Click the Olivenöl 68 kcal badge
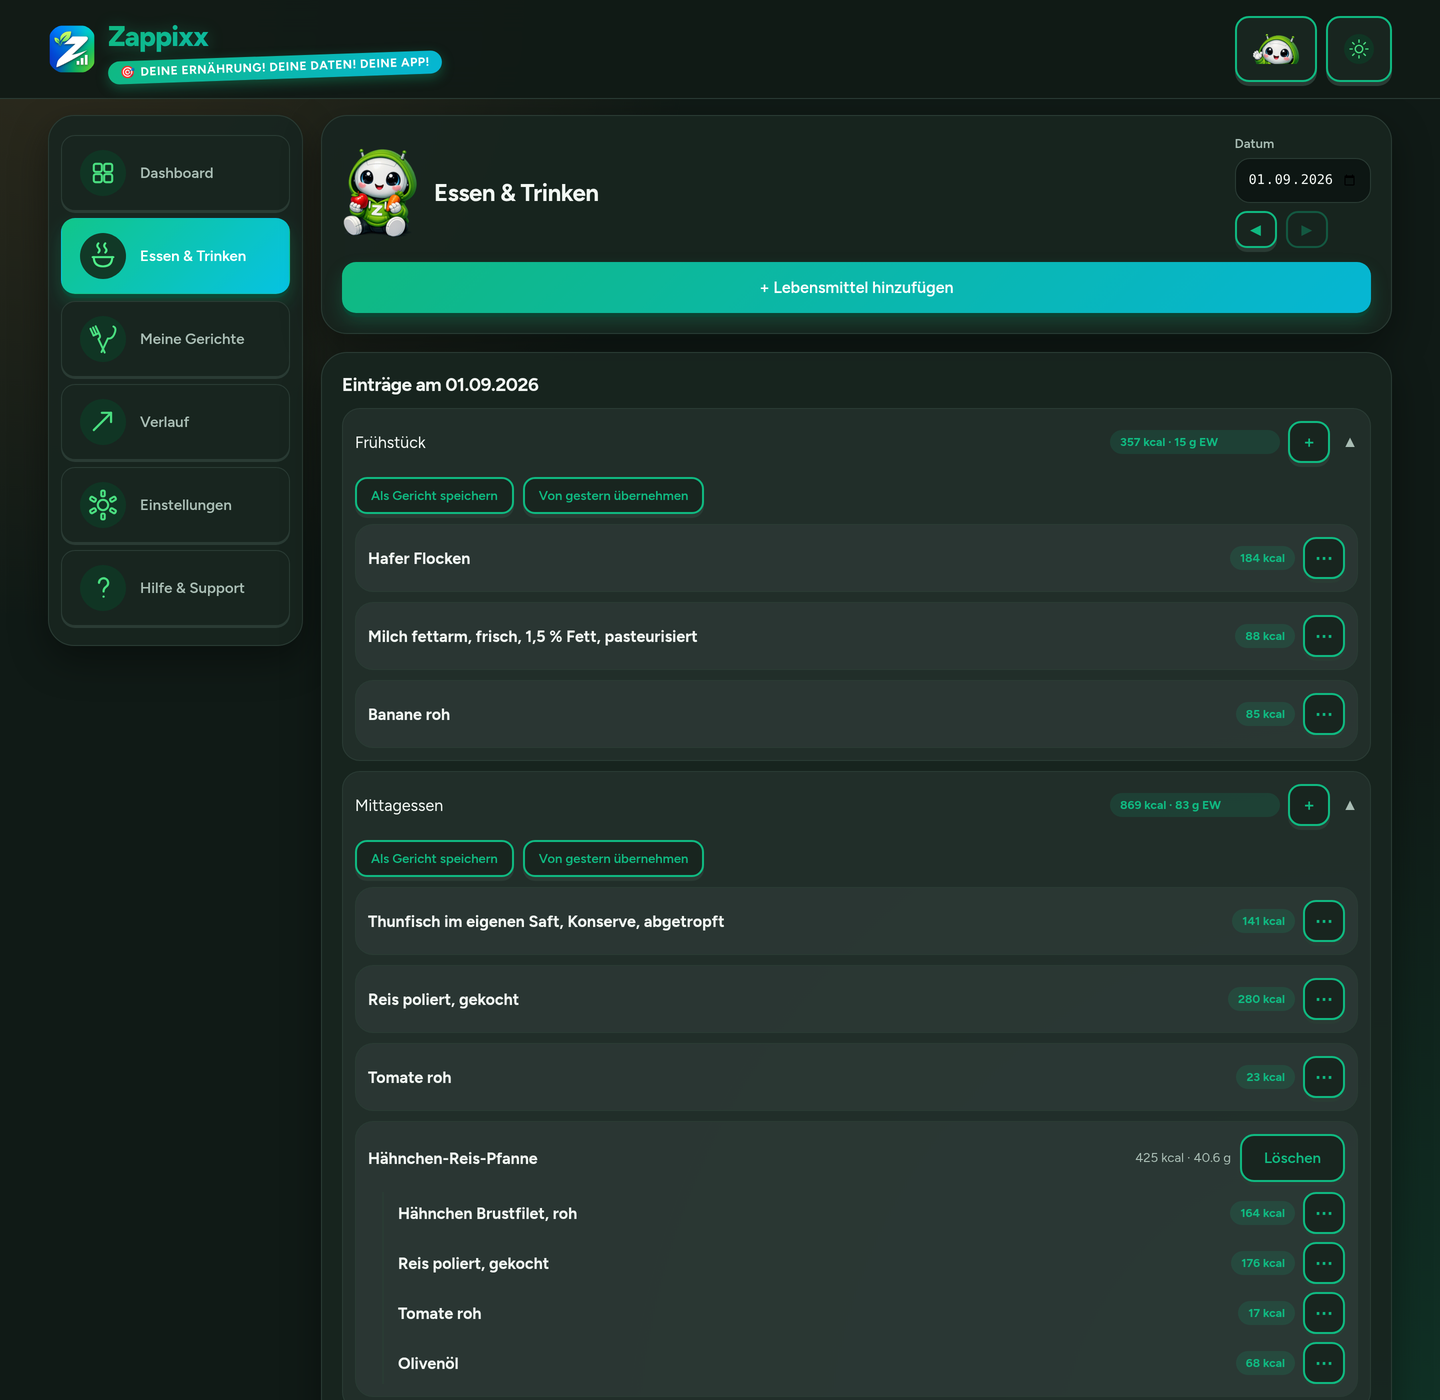Viewport: 1440px width, 1400px height. point(1265,1363)
